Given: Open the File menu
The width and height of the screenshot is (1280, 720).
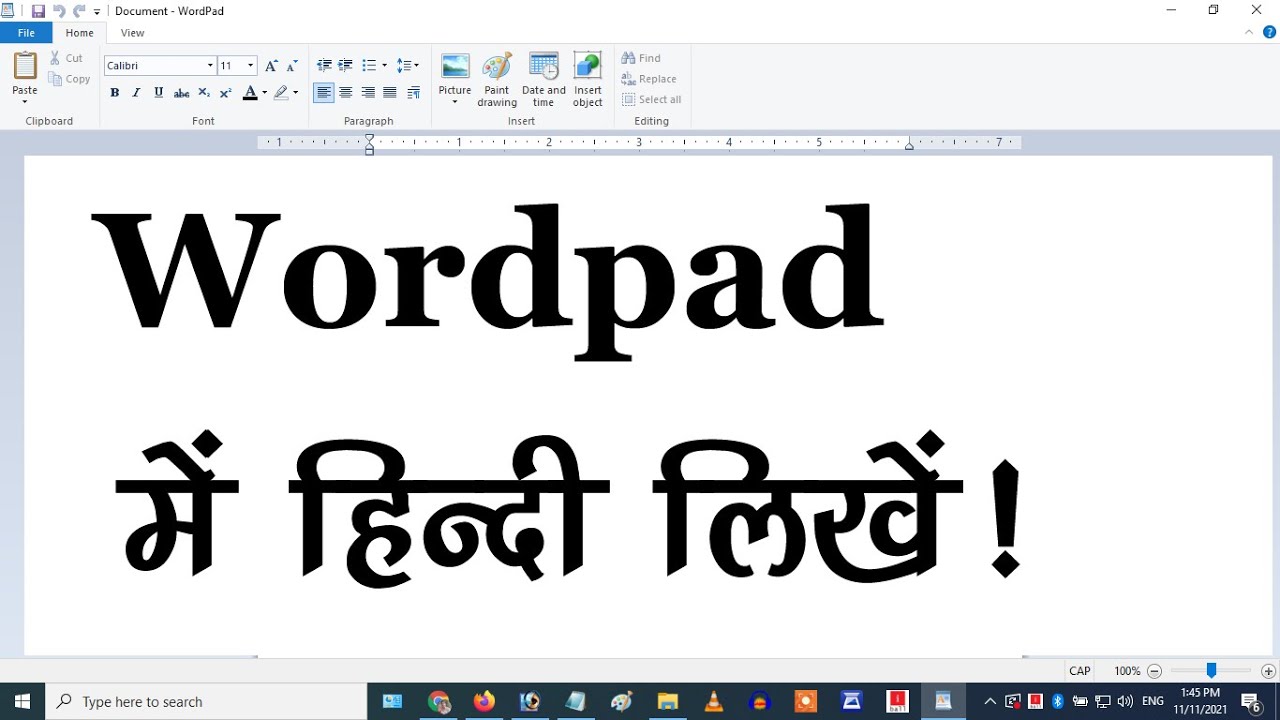Looking at the screenshot, I should (26, 33).
